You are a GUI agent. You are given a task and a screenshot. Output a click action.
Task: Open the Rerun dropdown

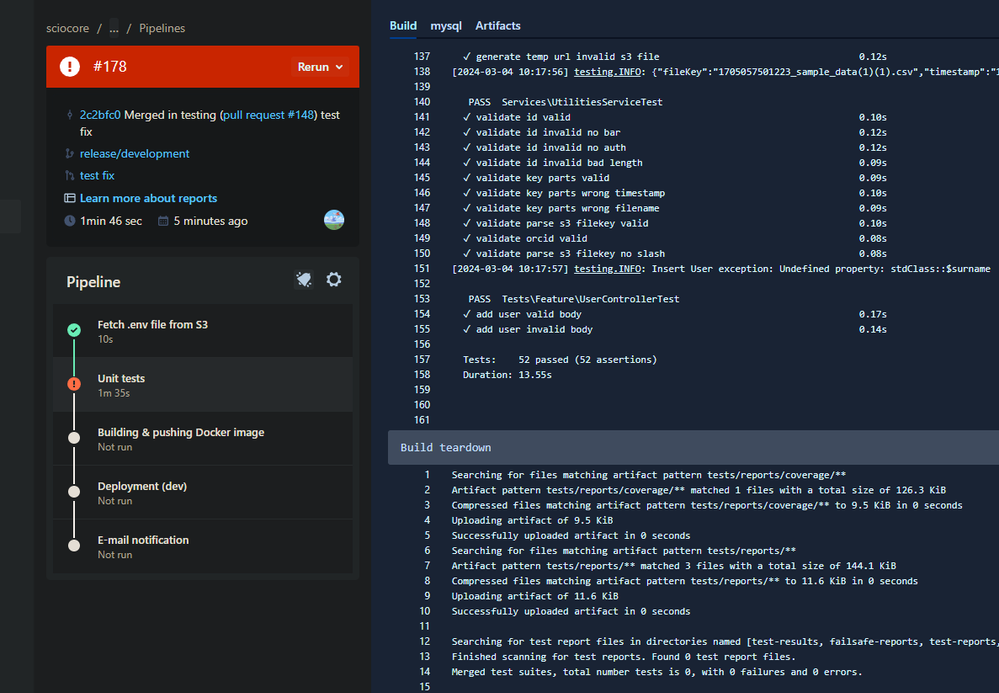pyautogui.click(x=320, y=67)
